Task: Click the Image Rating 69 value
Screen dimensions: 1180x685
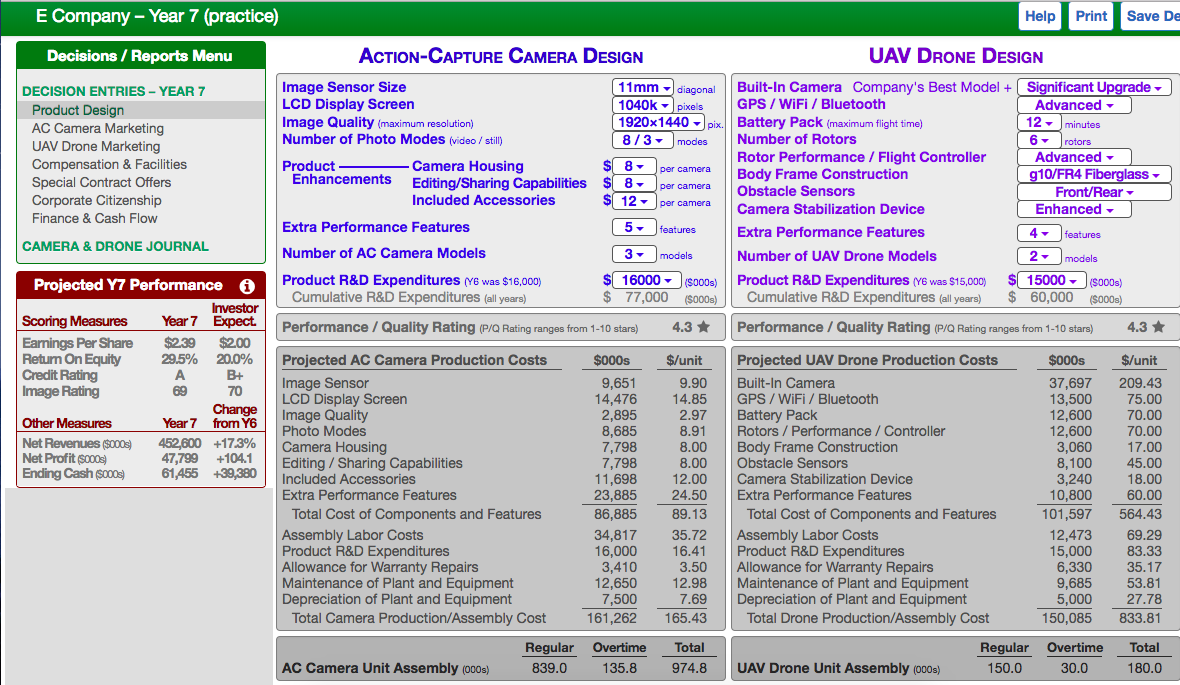Action: (x=180, y=391)
